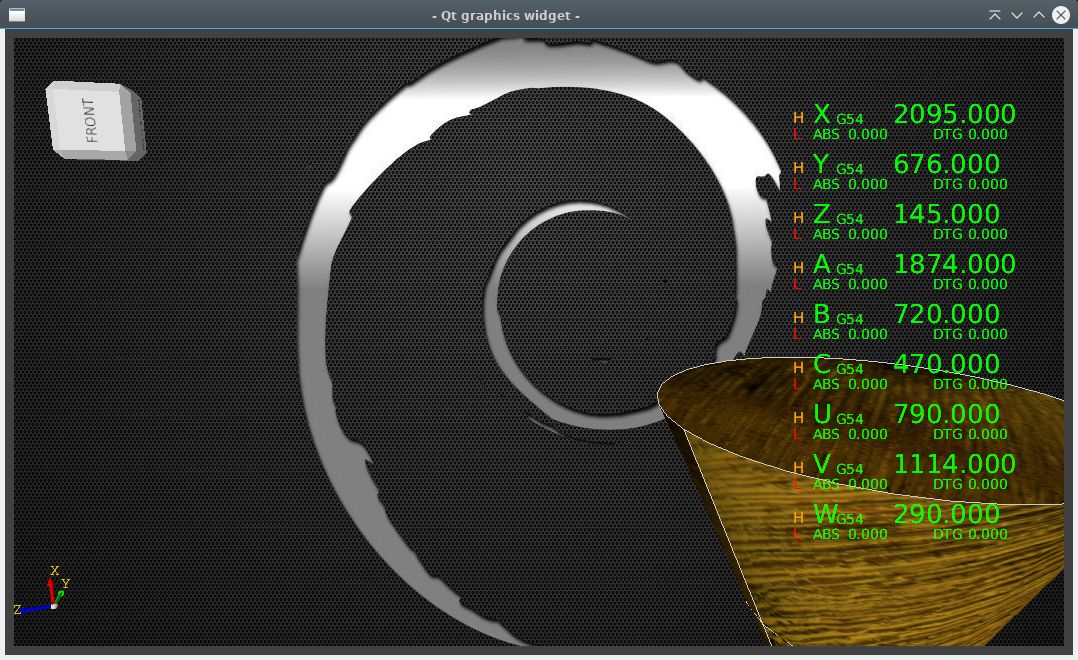
Task: Click the orange H indicator for Y axis
Action: click(x=798, y=168)
